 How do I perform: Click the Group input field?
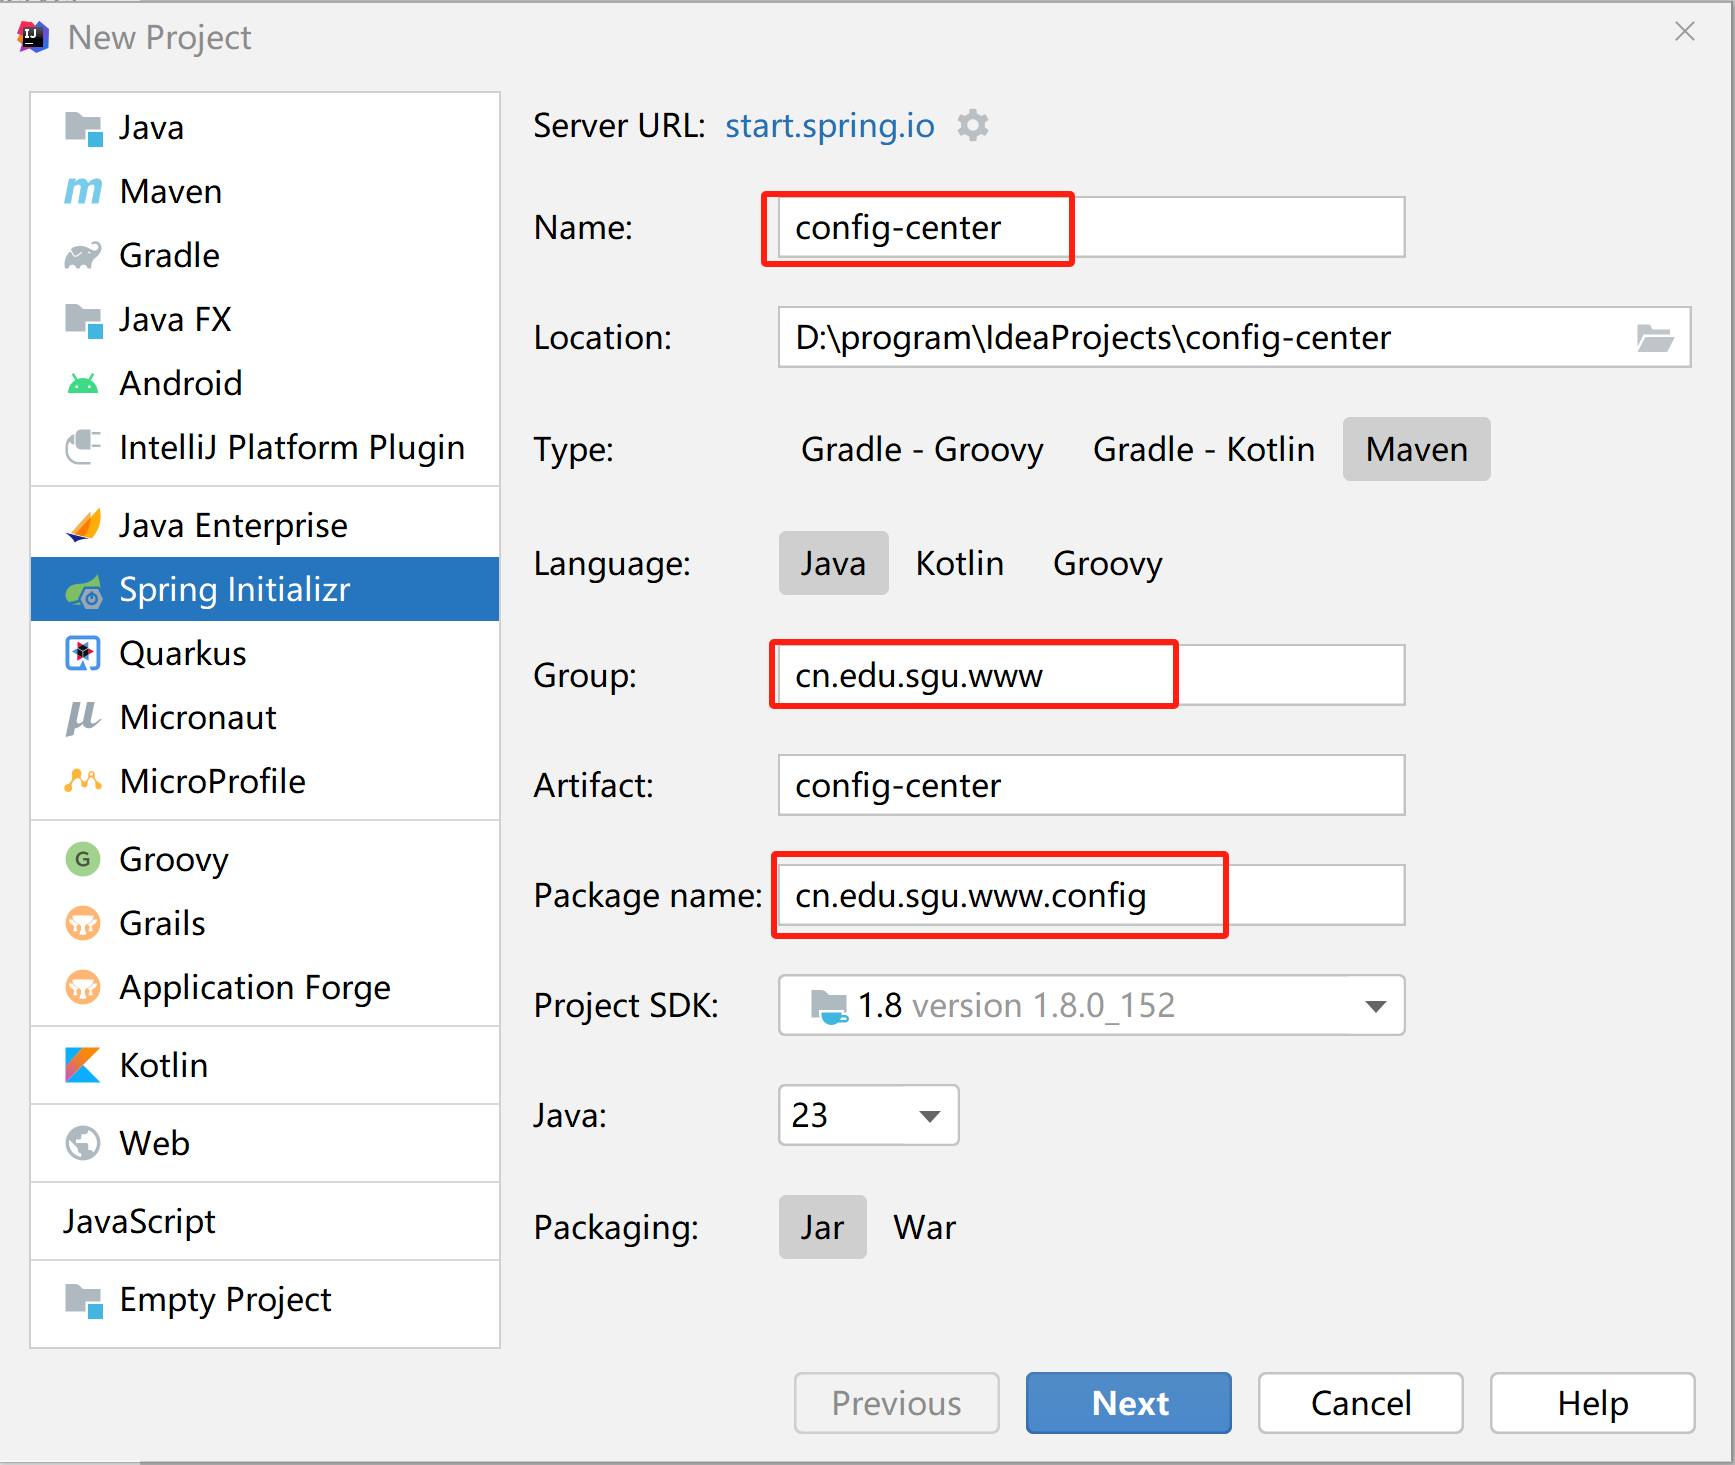(1091, 675)
